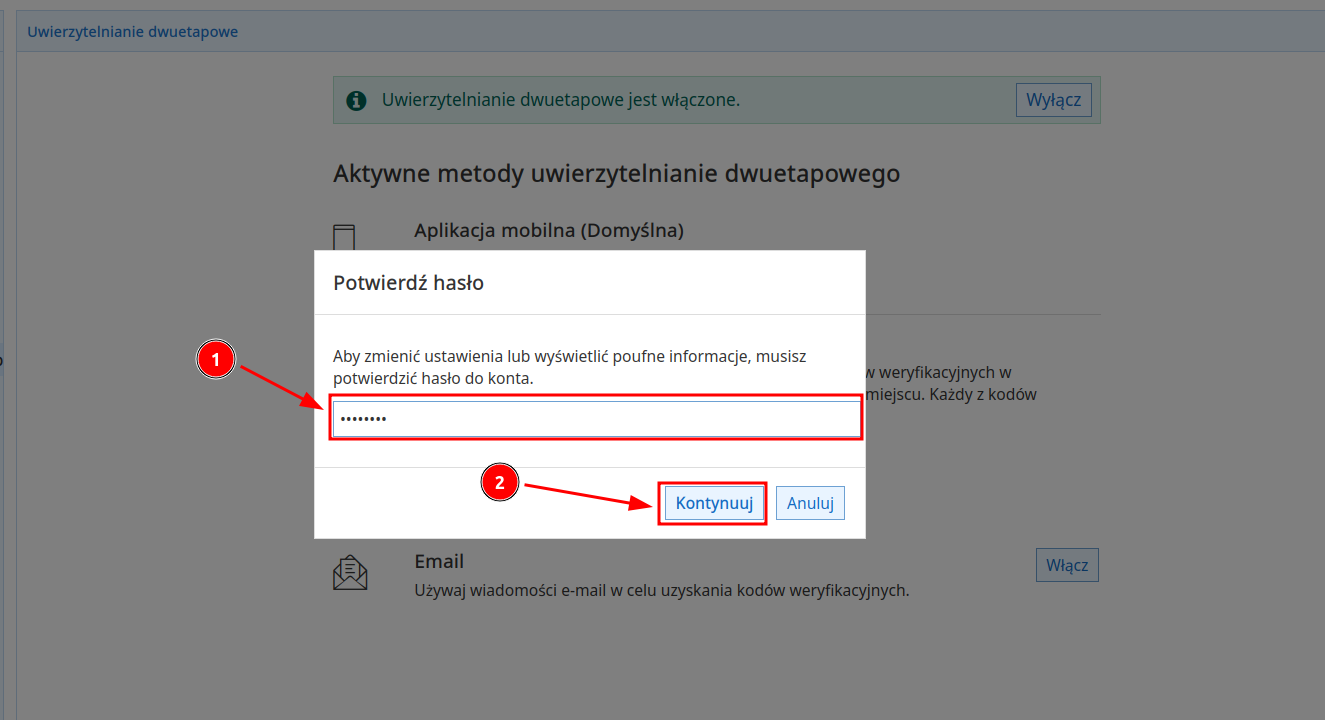The width and height of the screenshot is (1325, 720).
Task: Click 'Aplikacja mobilna (Domyślna)' text
Action: [x=549, y=230]
